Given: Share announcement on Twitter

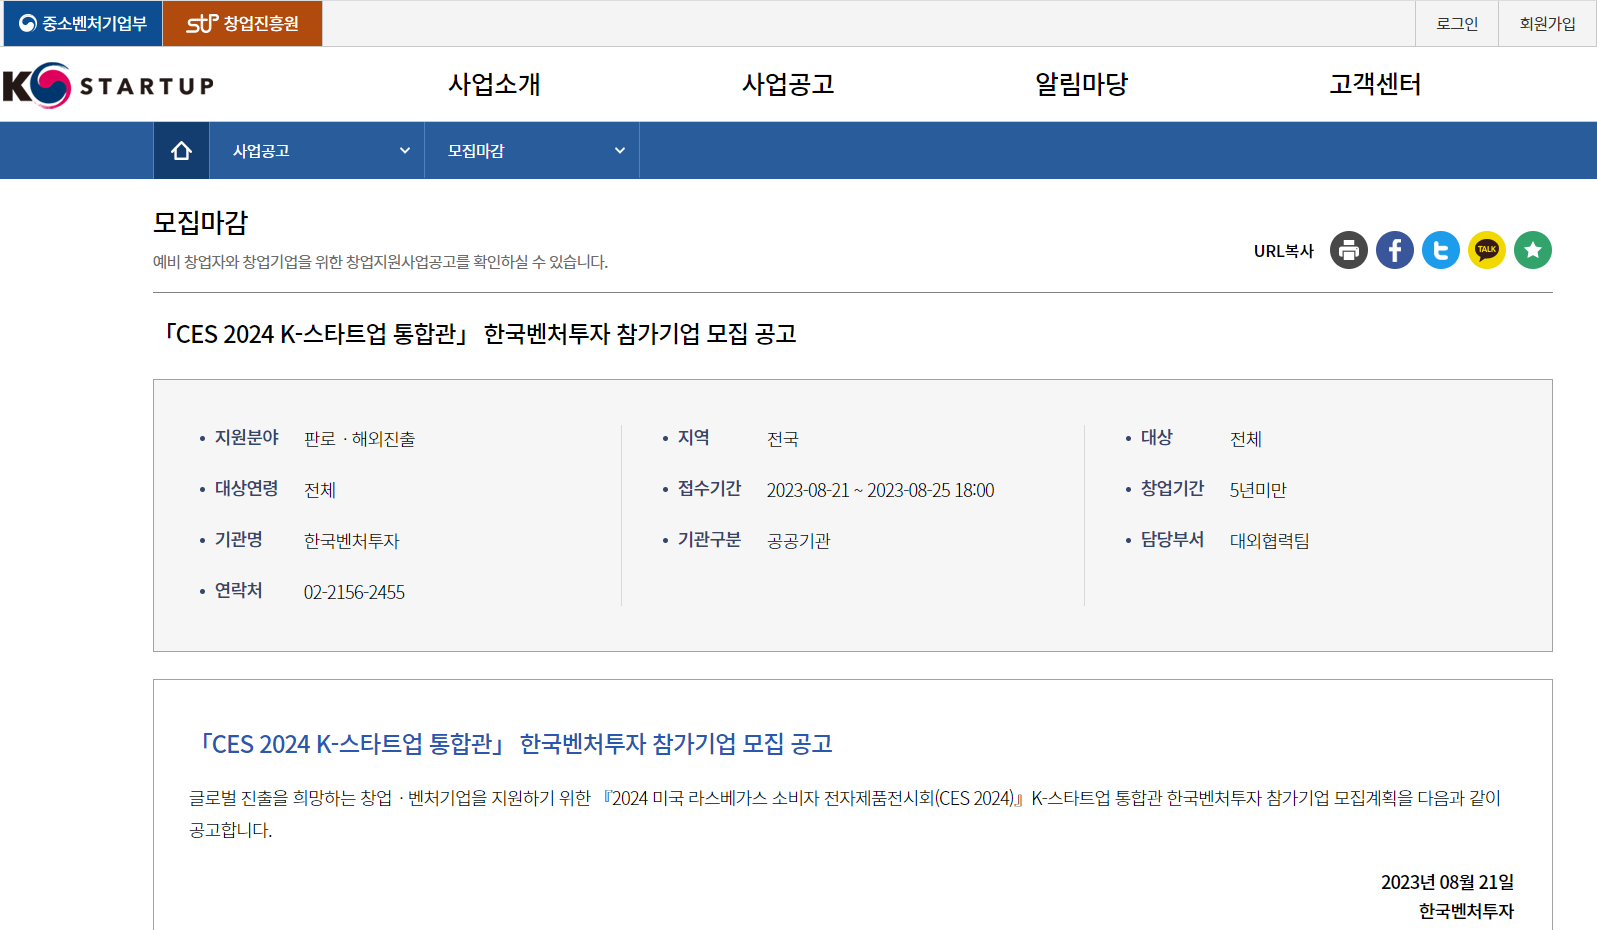Looking at the screenshot, I should (1441, 250).
